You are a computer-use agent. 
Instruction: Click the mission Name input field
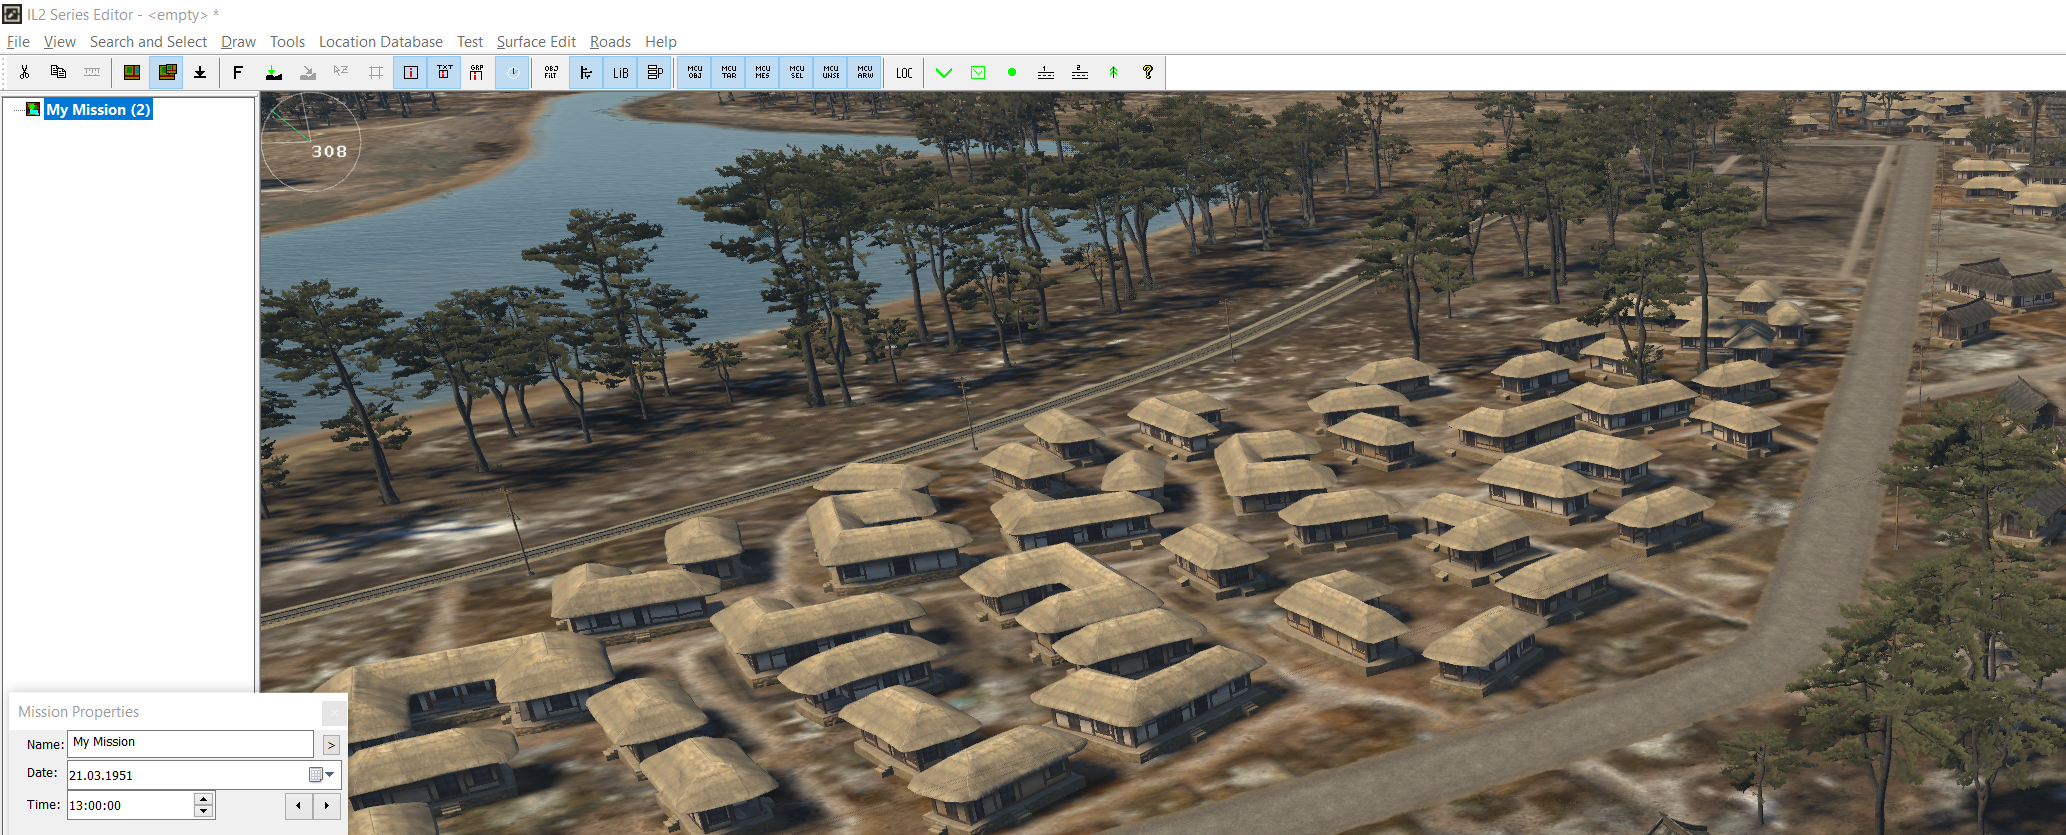click(190, 743)
